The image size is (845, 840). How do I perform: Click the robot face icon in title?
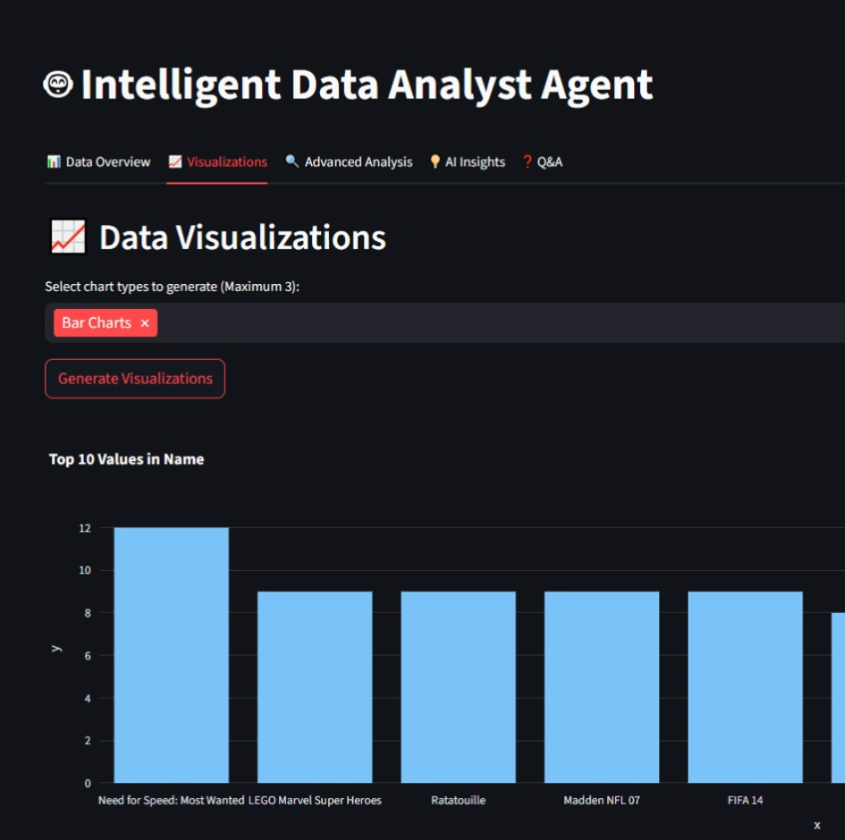tap(58, 85)
